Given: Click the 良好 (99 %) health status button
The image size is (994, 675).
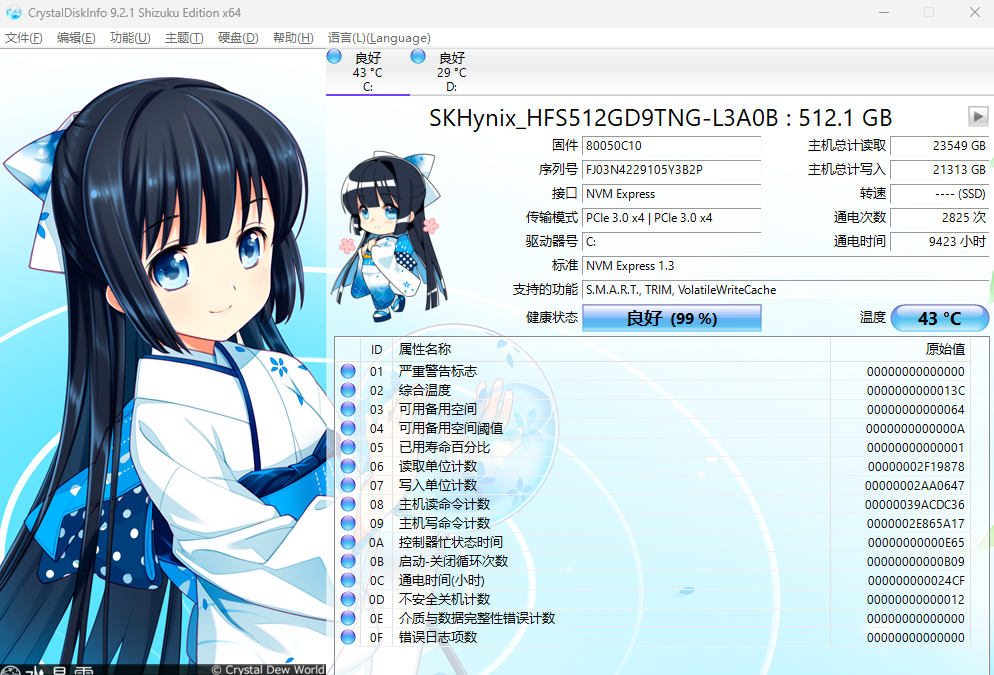Looking at the screenshot, I should (671, 318).
